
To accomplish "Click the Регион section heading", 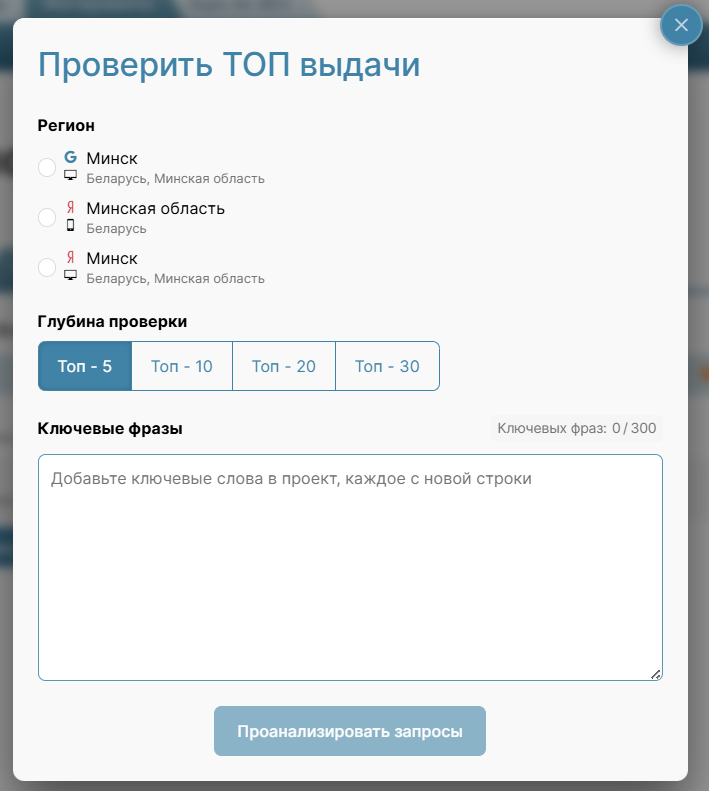I will point(66,125).
